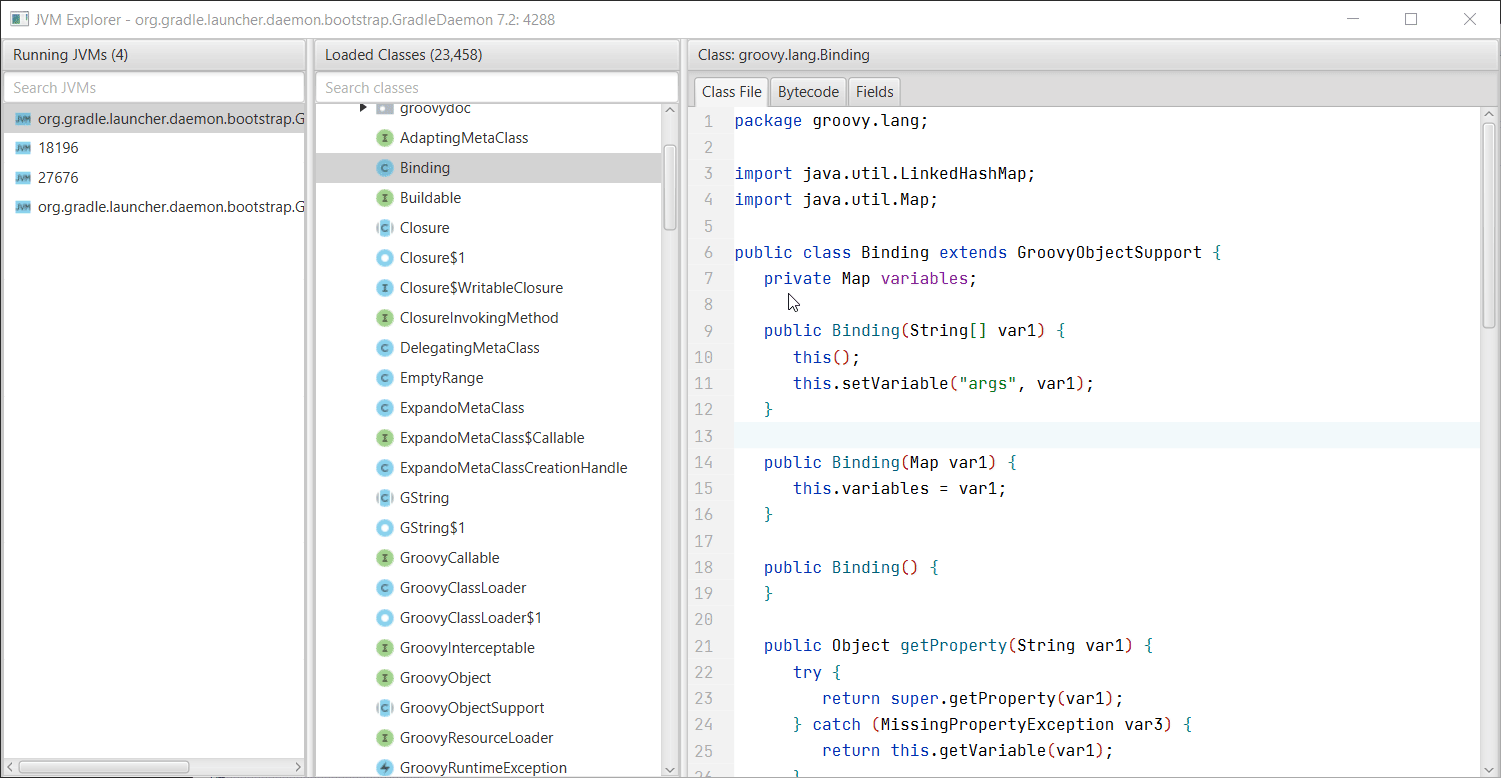Click the GroovyObject interface icon
The height and width of the screenshot is (778, 1501).
click(x=384, y=678)
